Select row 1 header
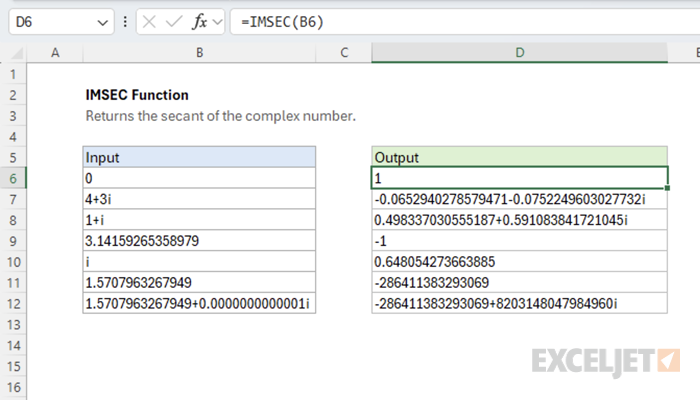This screenshot has height=400, width=700. 13,74
